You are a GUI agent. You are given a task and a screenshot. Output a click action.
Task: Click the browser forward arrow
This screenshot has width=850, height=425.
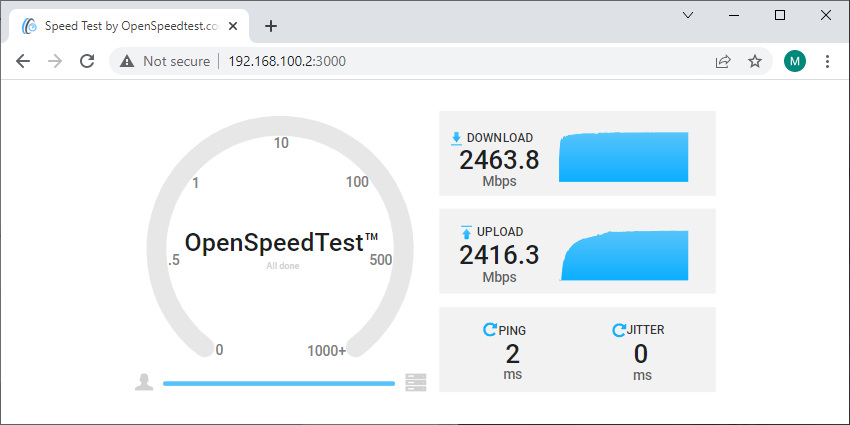(55, 61)
